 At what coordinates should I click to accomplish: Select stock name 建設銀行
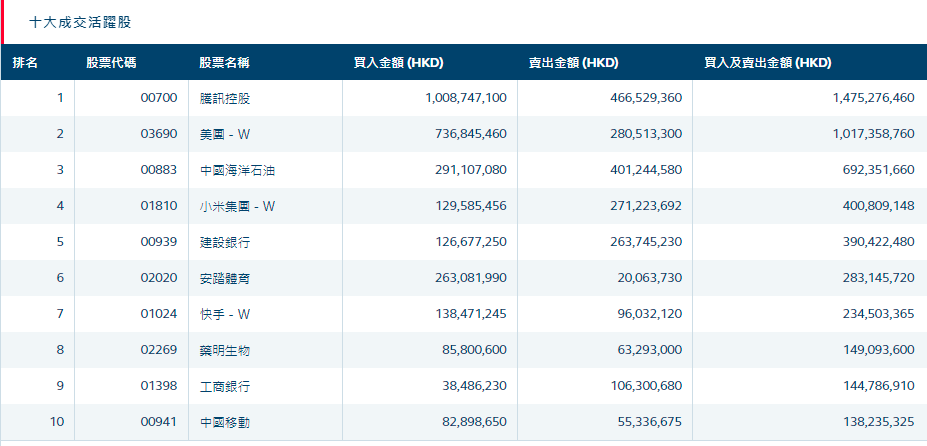click(x=225, y=242)
